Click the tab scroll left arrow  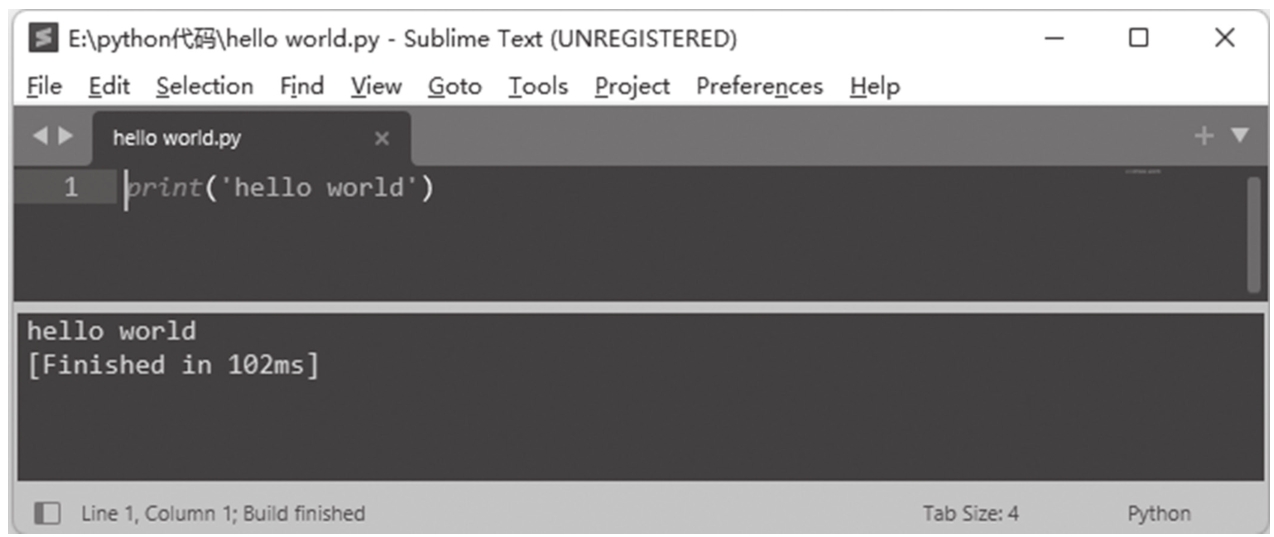tap(39, 136)
